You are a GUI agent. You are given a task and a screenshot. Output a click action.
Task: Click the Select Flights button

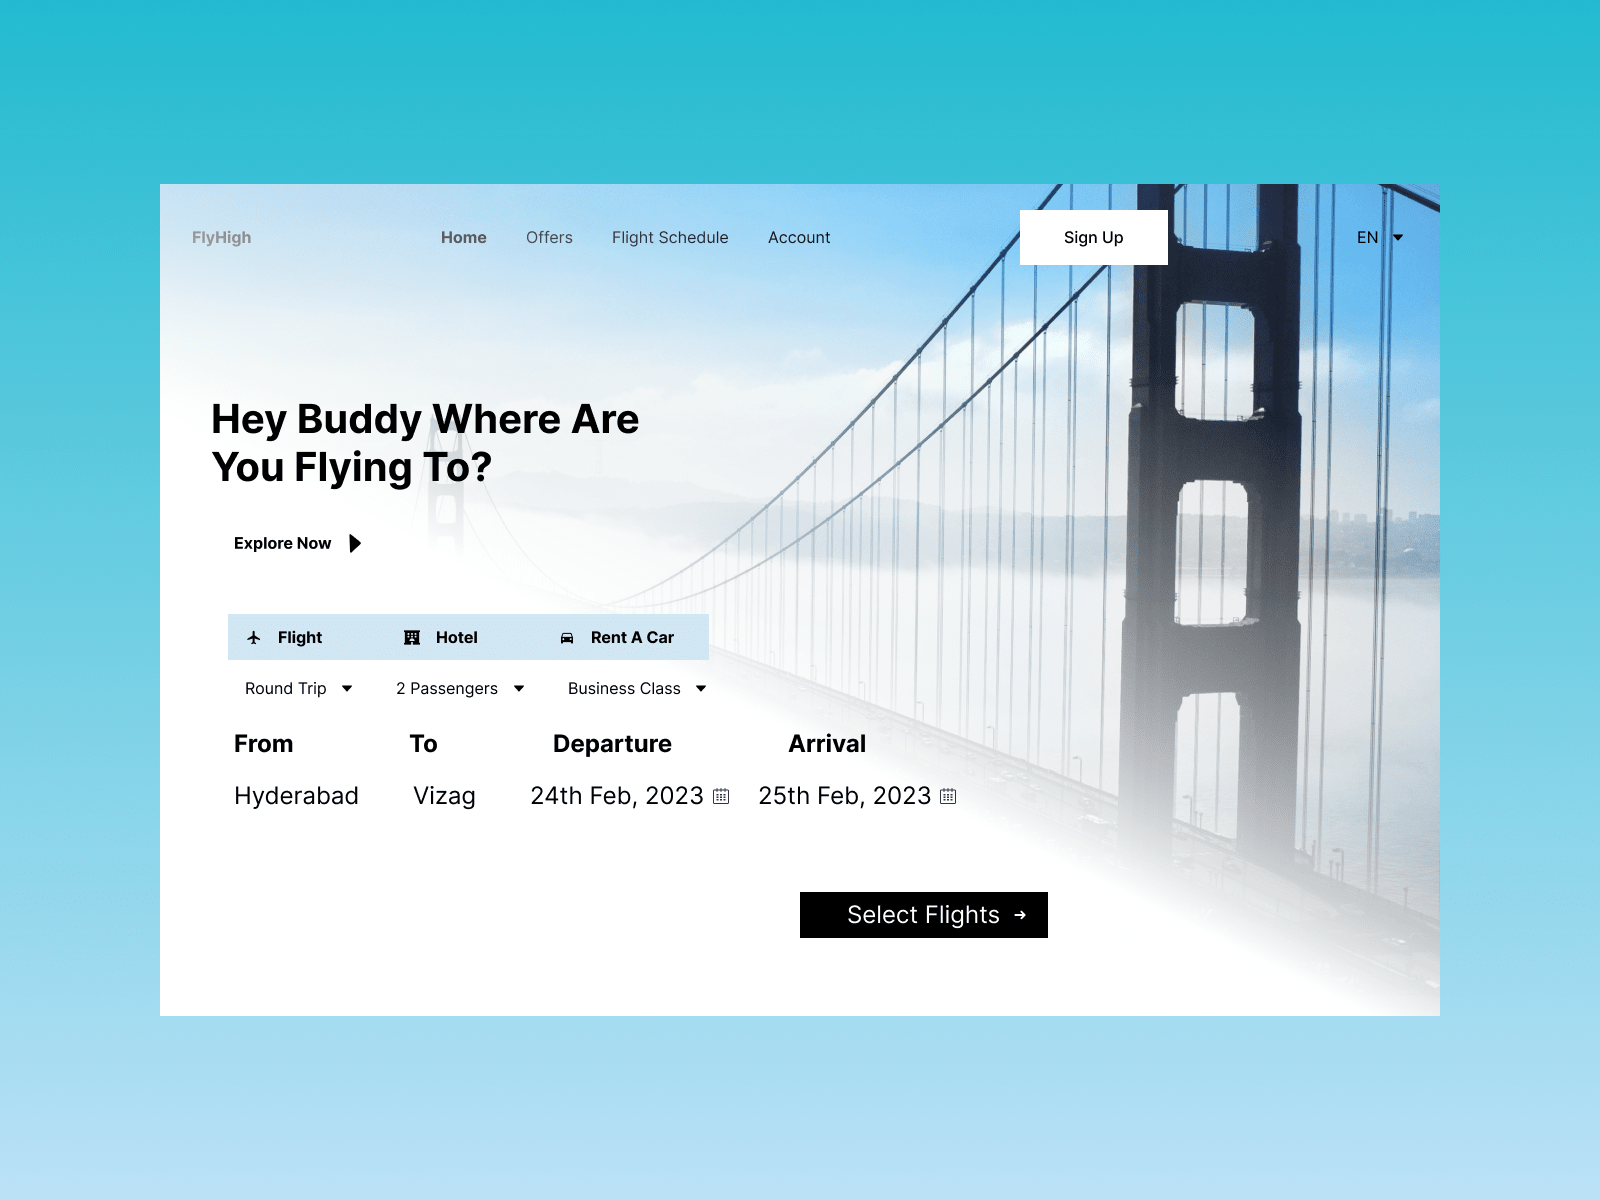tap(924, 915)
